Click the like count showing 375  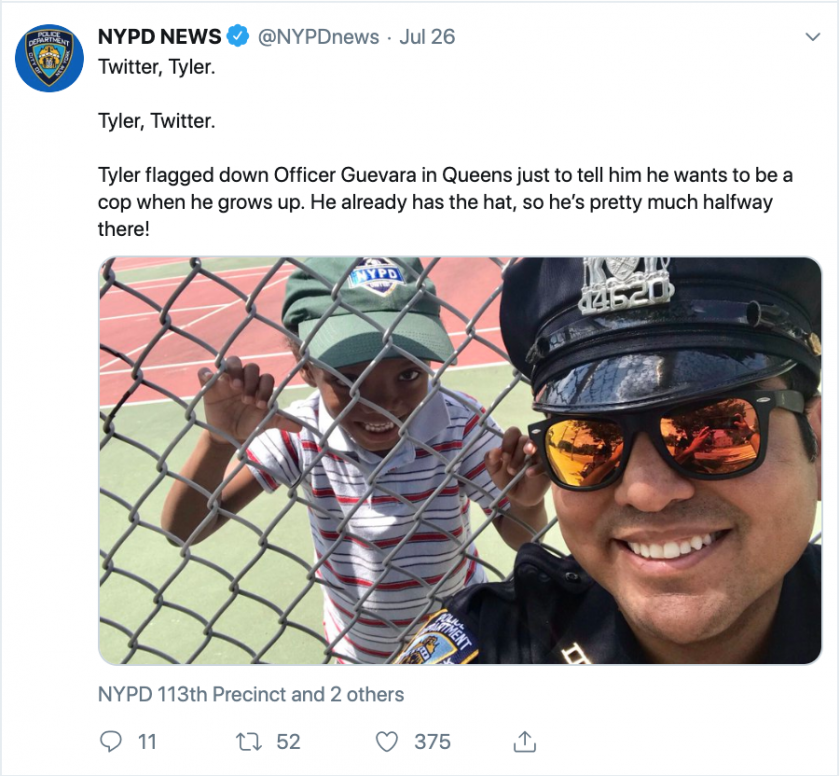pos(432,742)
